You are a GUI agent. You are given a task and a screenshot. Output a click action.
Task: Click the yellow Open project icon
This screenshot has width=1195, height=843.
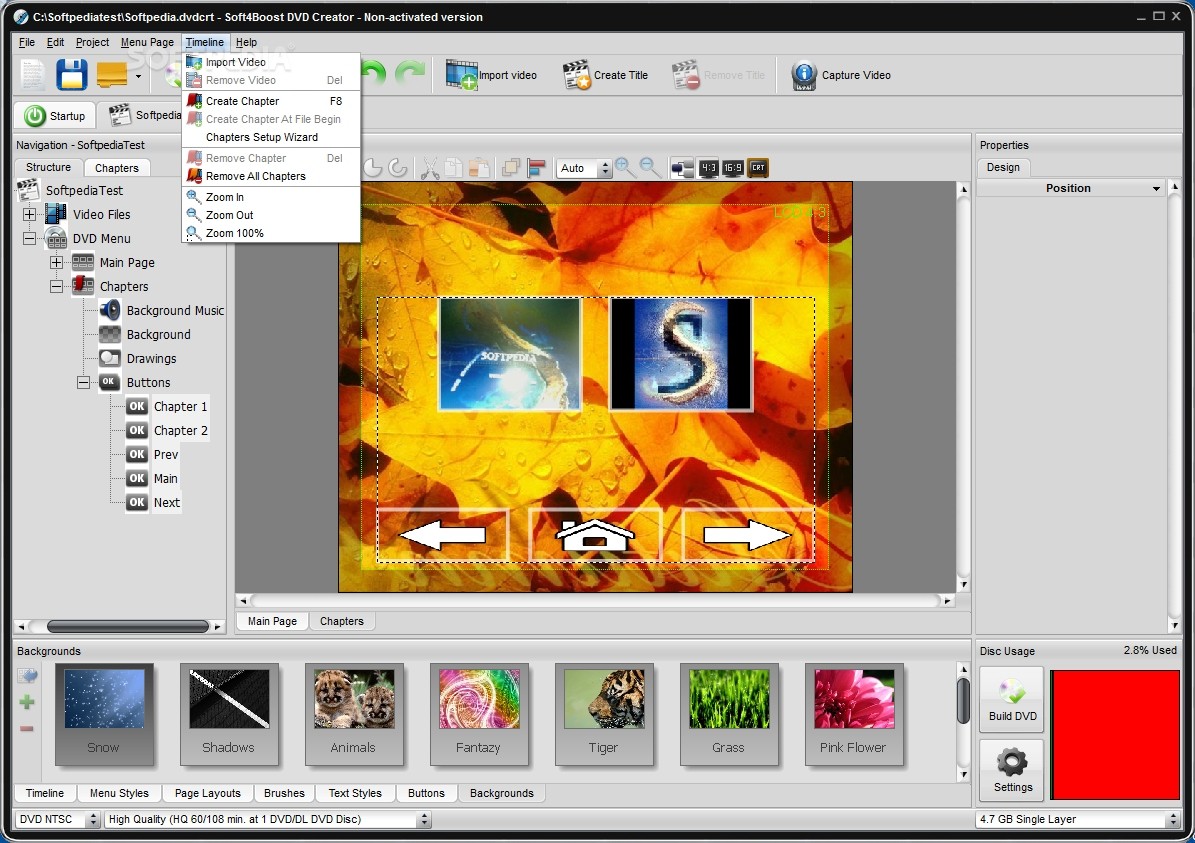point(112,75)
